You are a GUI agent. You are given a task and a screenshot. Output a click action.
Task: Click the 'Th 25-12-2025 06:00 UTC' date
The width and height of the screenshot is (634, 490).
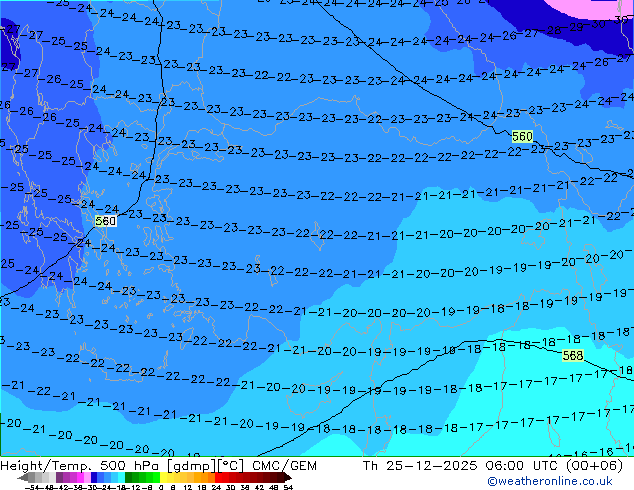[x=462, y=466]
